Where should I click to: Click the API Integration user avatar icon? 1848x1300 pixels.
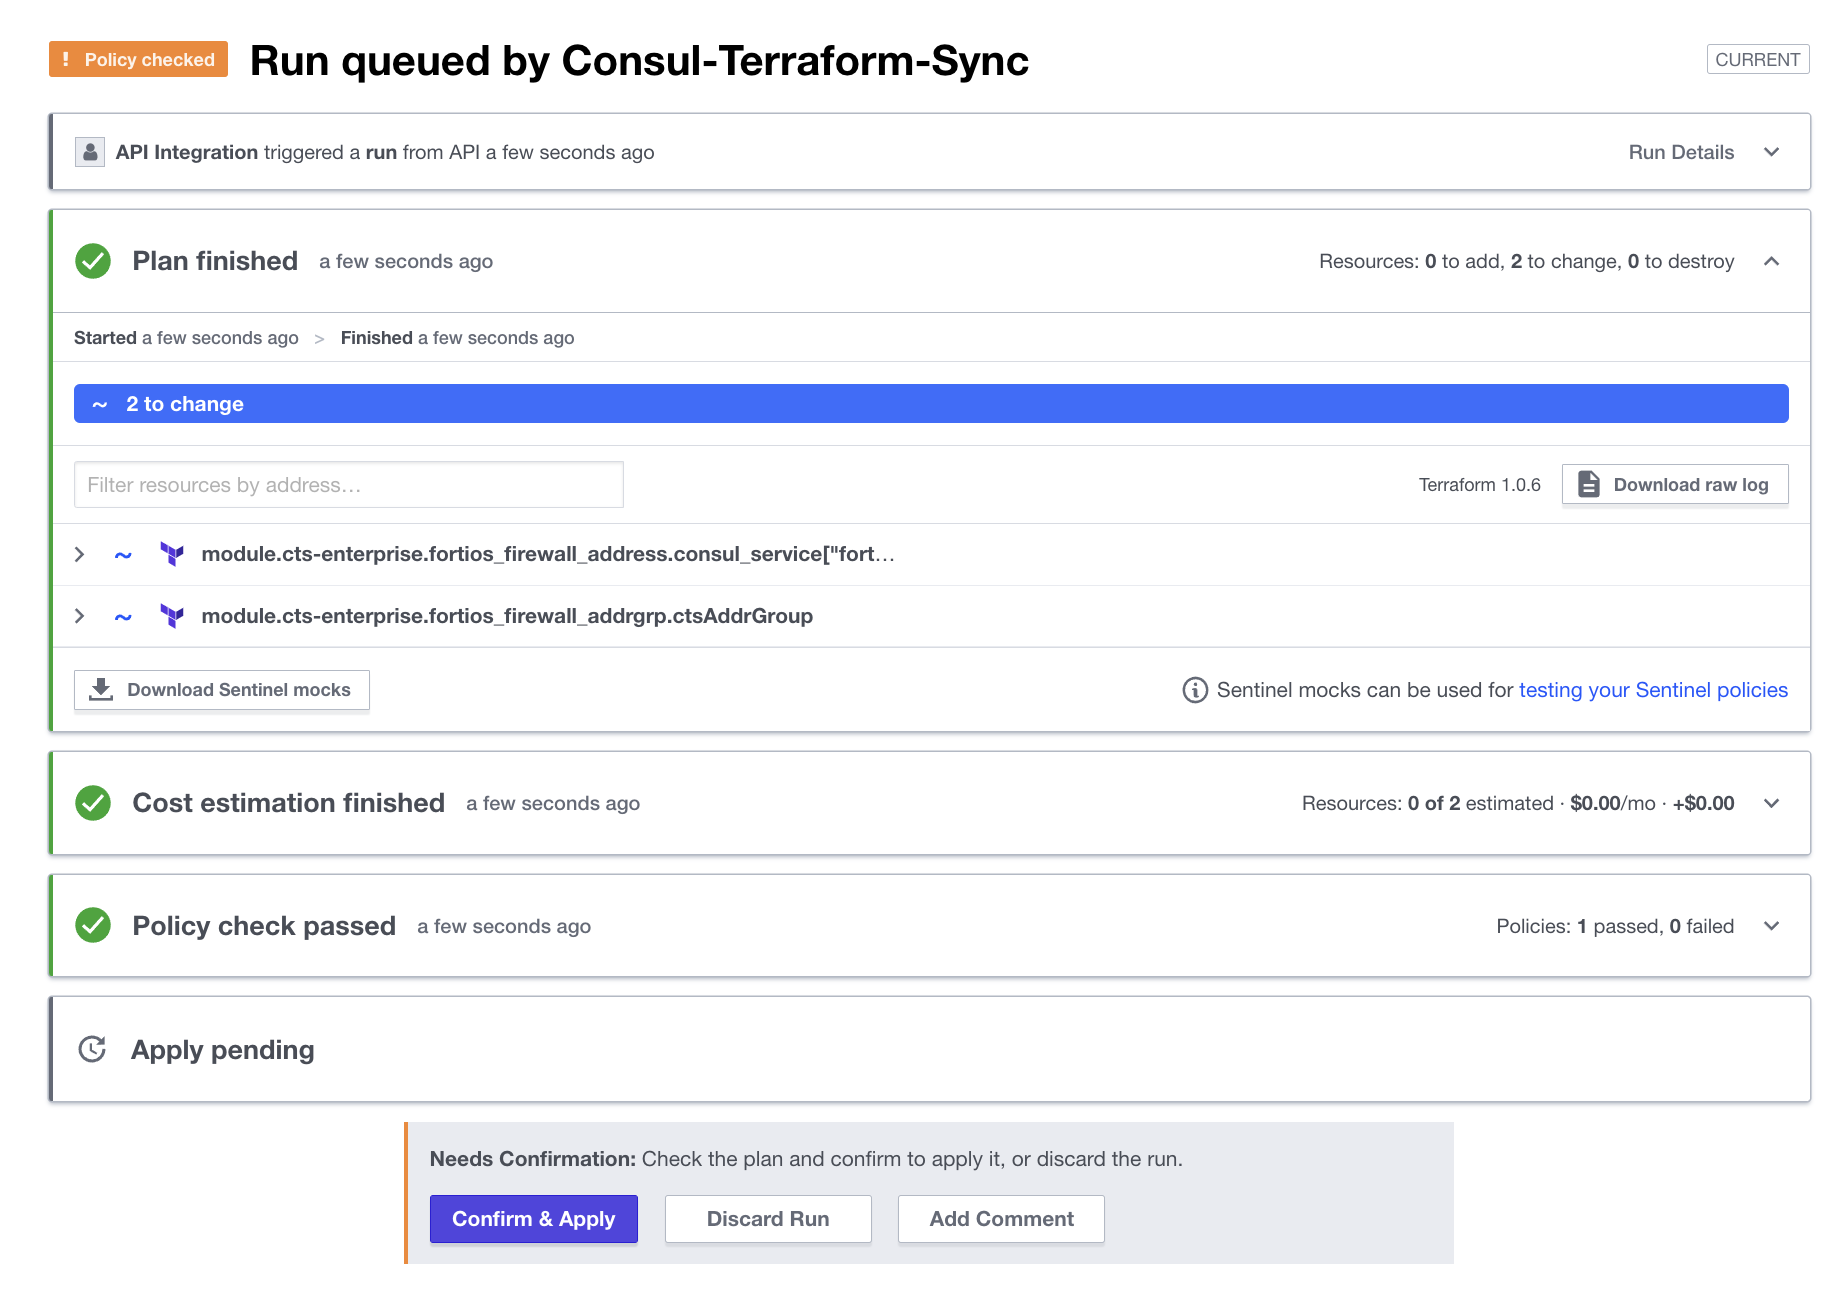90,152
